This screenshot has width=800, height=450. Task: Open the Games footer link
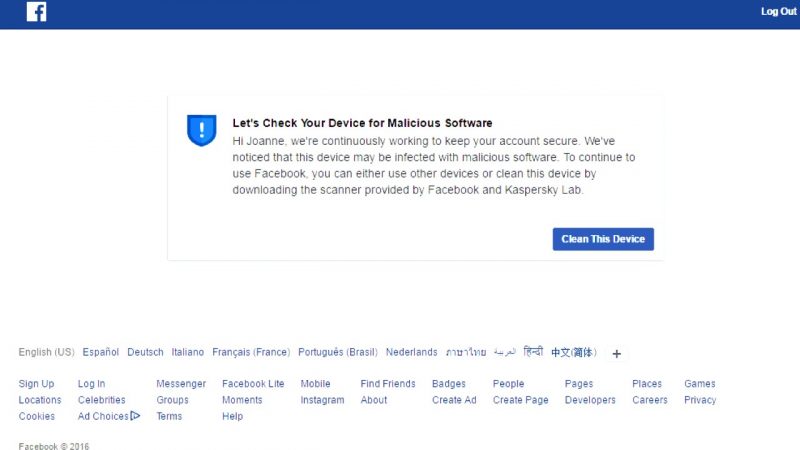point(699,384)
